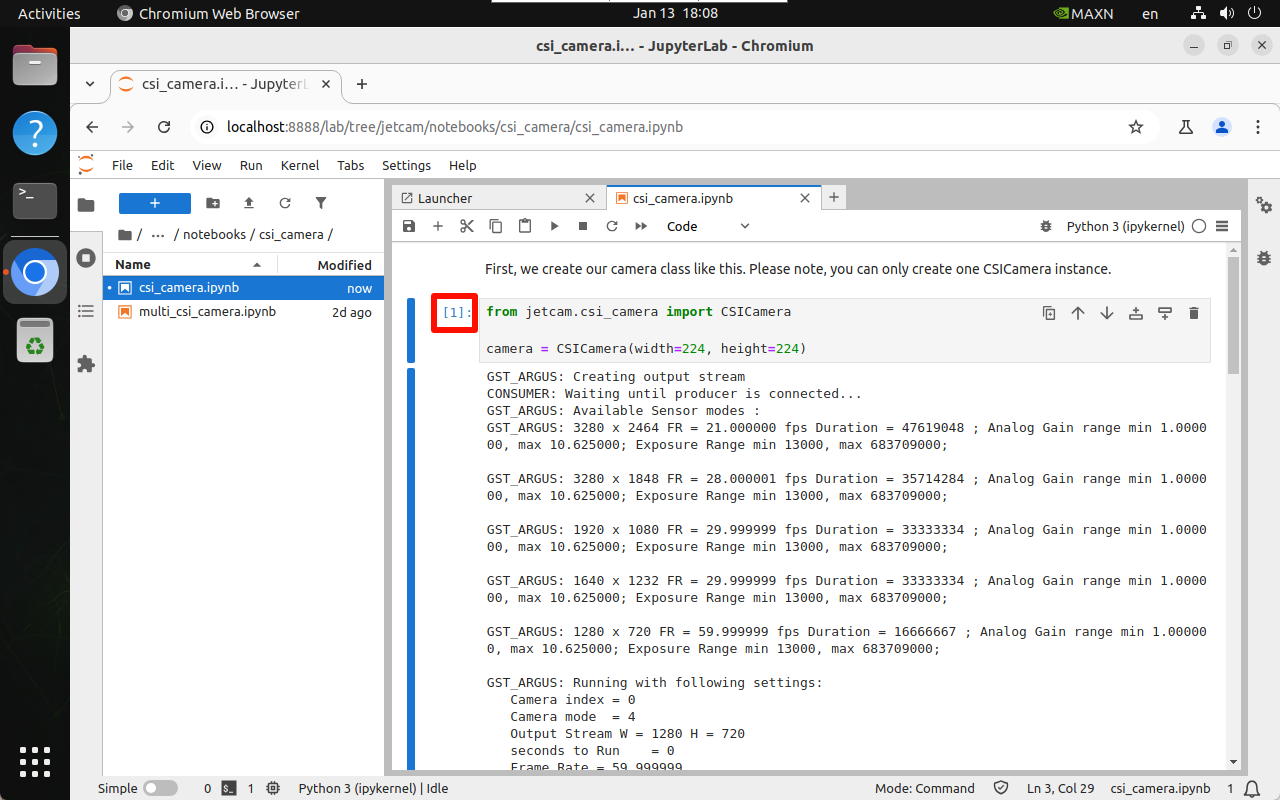Expand the Chromium tab search chevron
The image size is (1280, 800).
pyautogui.click(x=90, y=84)
